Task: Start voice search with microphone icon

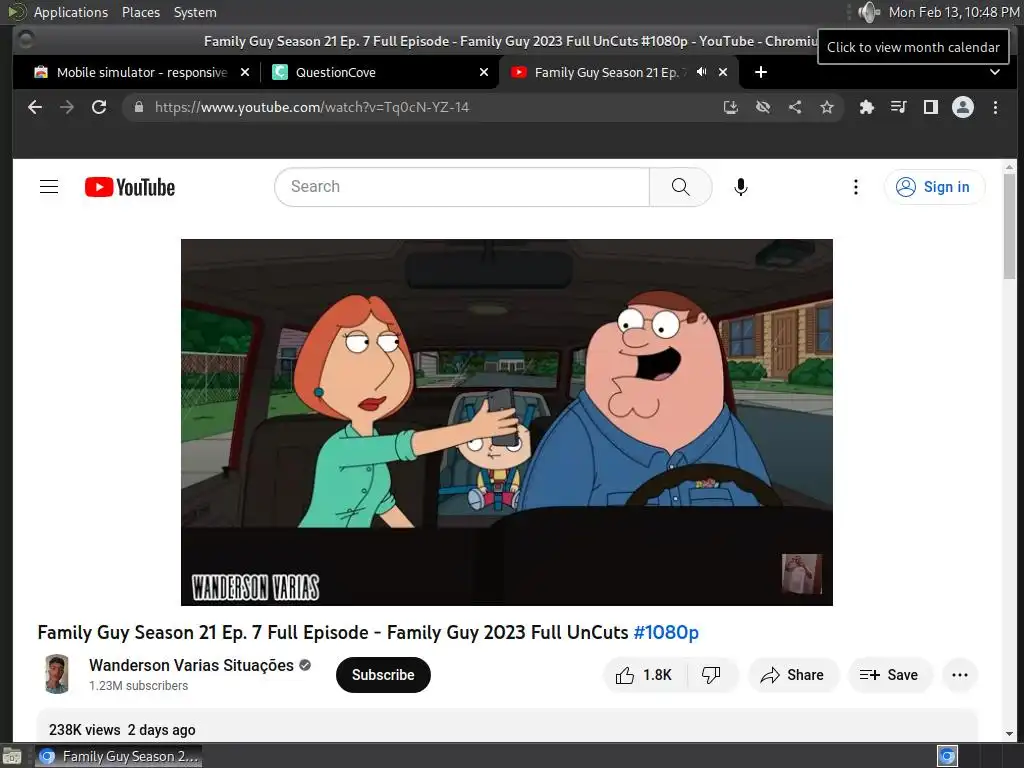Action: click(x=741, y=187)
